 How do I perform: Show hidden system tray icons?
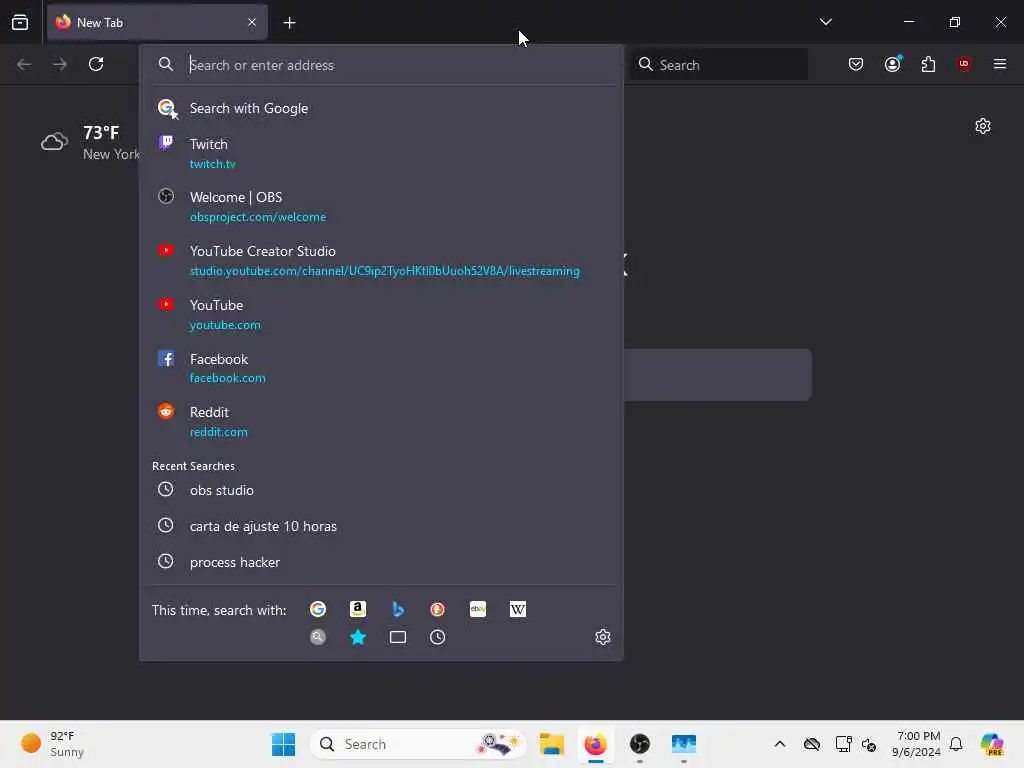click(x=780, y=744)
